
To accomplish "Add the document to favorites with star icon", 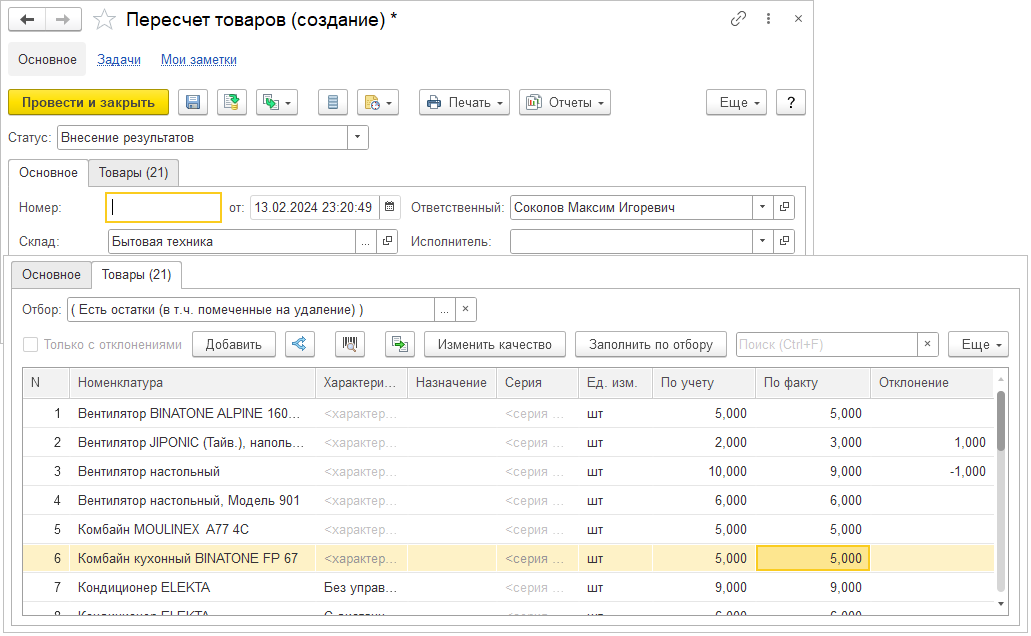I will tap(103, 20).
